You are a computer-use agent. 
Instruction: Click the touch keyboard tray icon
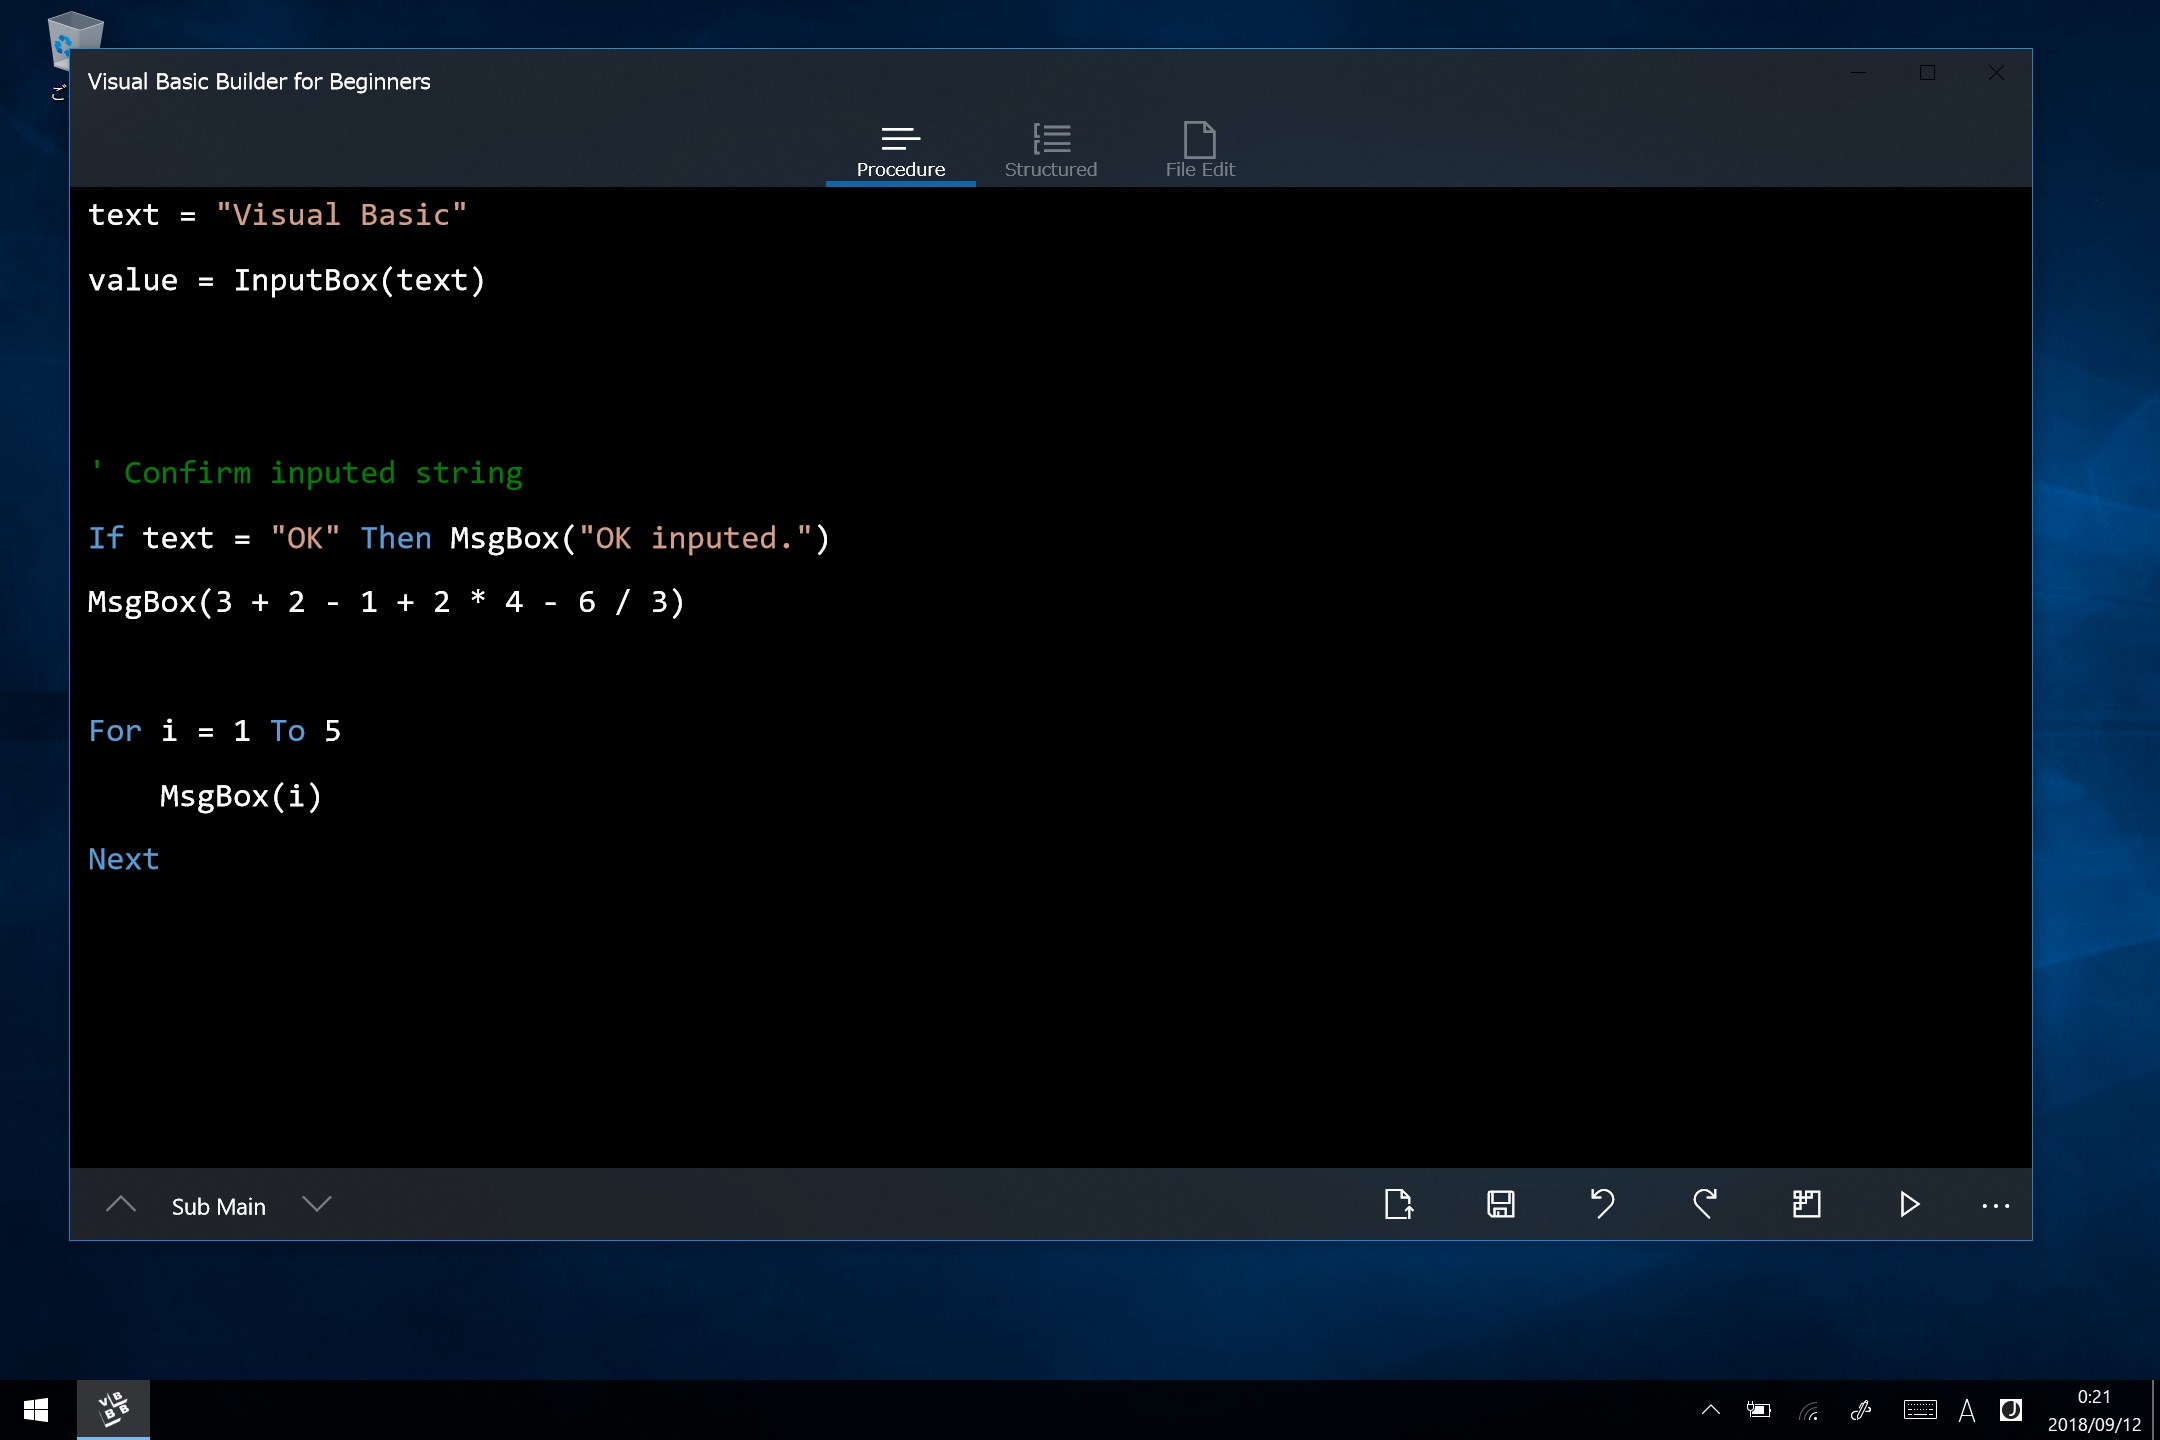1919,1410
